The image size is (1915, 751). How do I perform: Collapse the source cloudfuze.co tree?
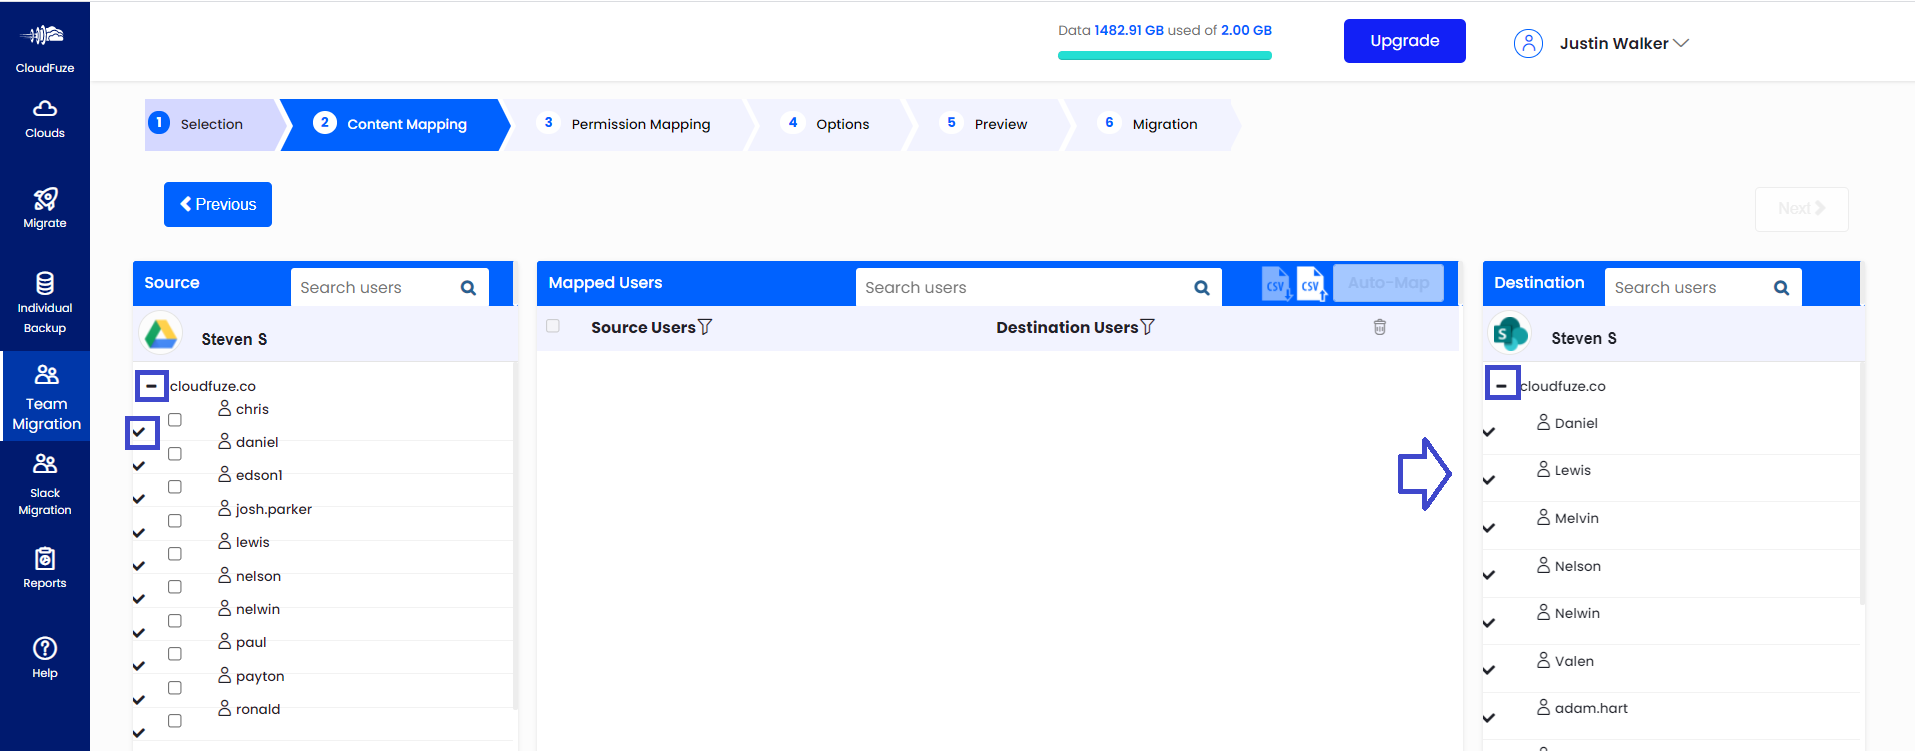151,386
